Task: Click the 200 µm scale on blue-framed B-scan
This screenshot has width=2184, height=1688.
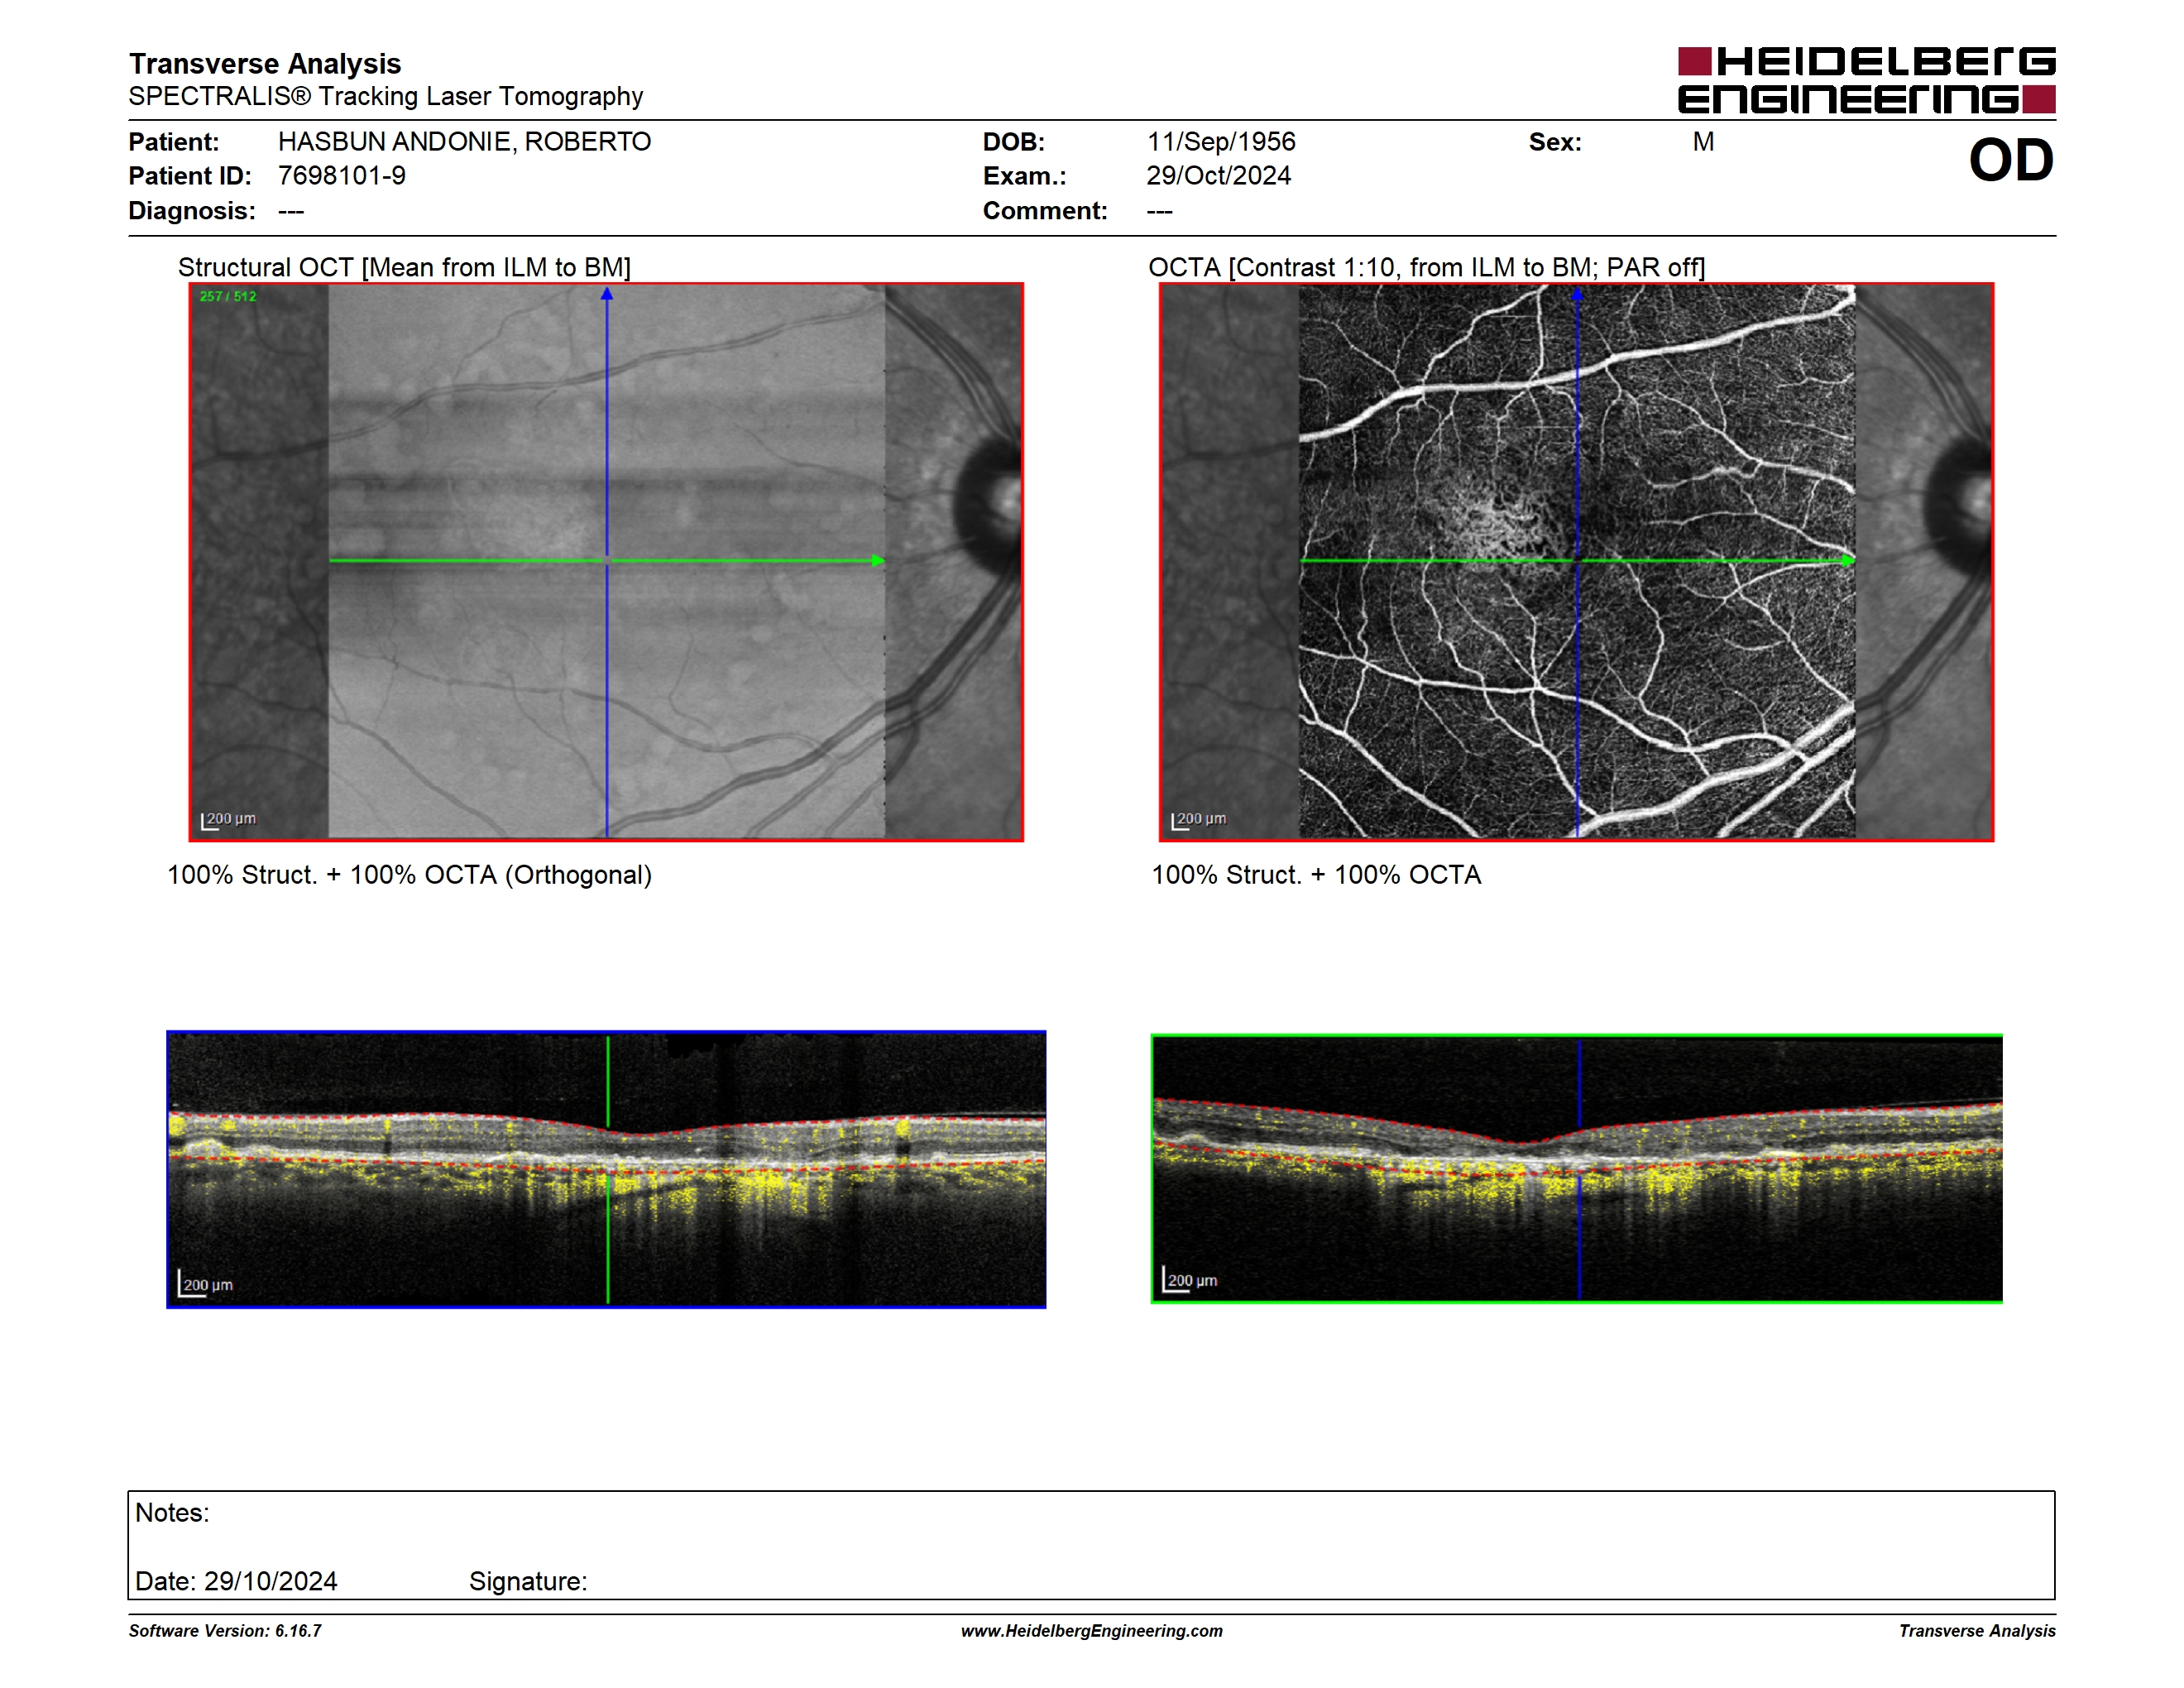Action: pyautogui.click(x=206, y=1284)
